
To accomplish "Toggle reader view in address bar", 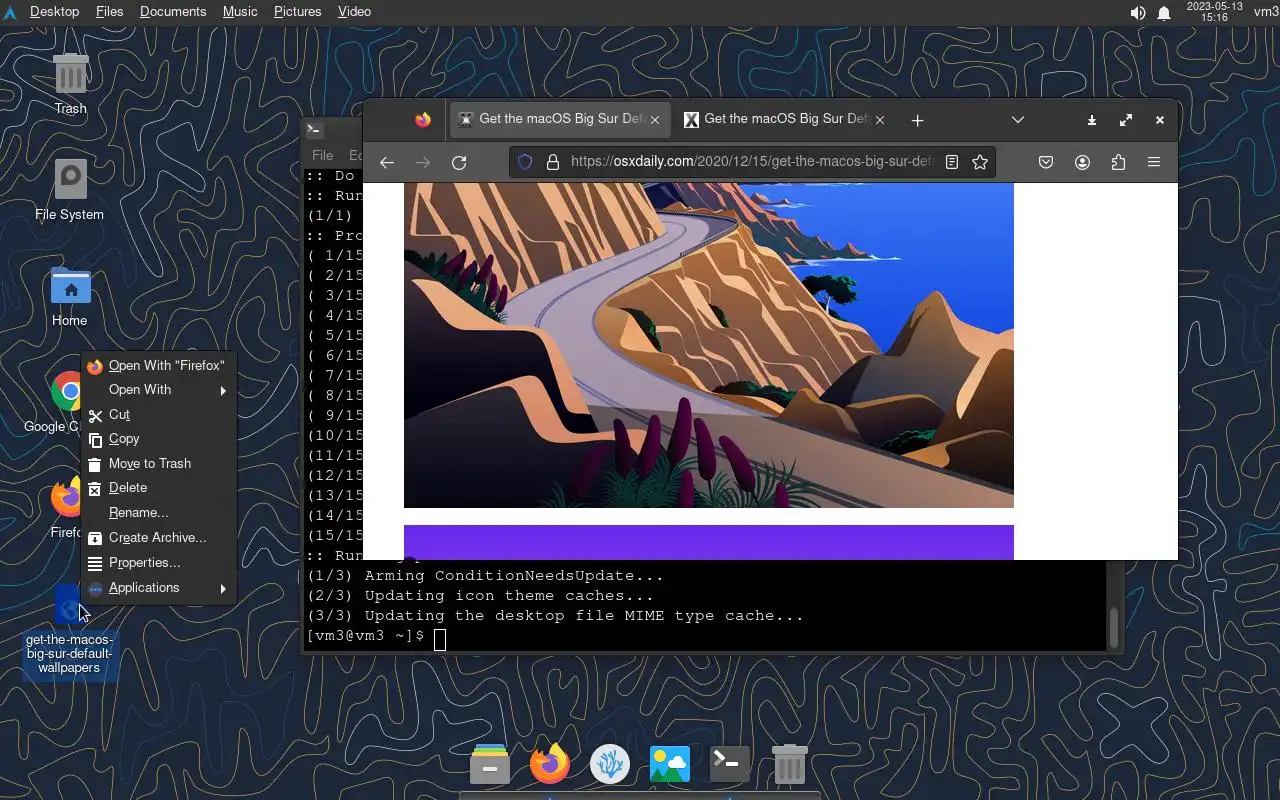I will point(952,162).
